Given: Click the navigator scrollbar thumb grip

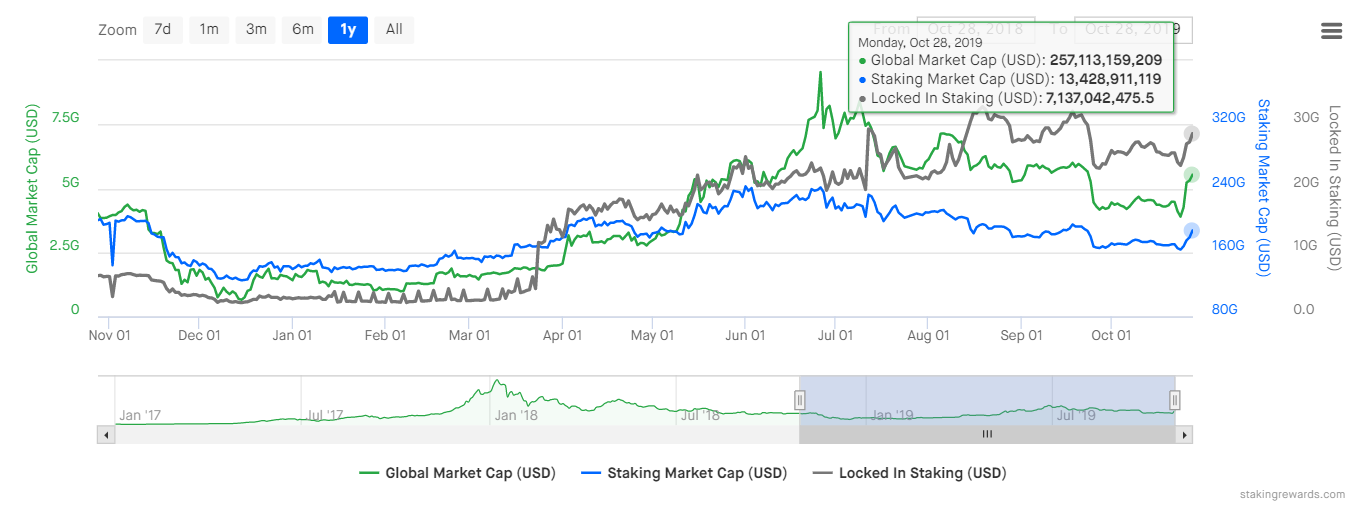Looking at the screenshot, I should (987, 435).
